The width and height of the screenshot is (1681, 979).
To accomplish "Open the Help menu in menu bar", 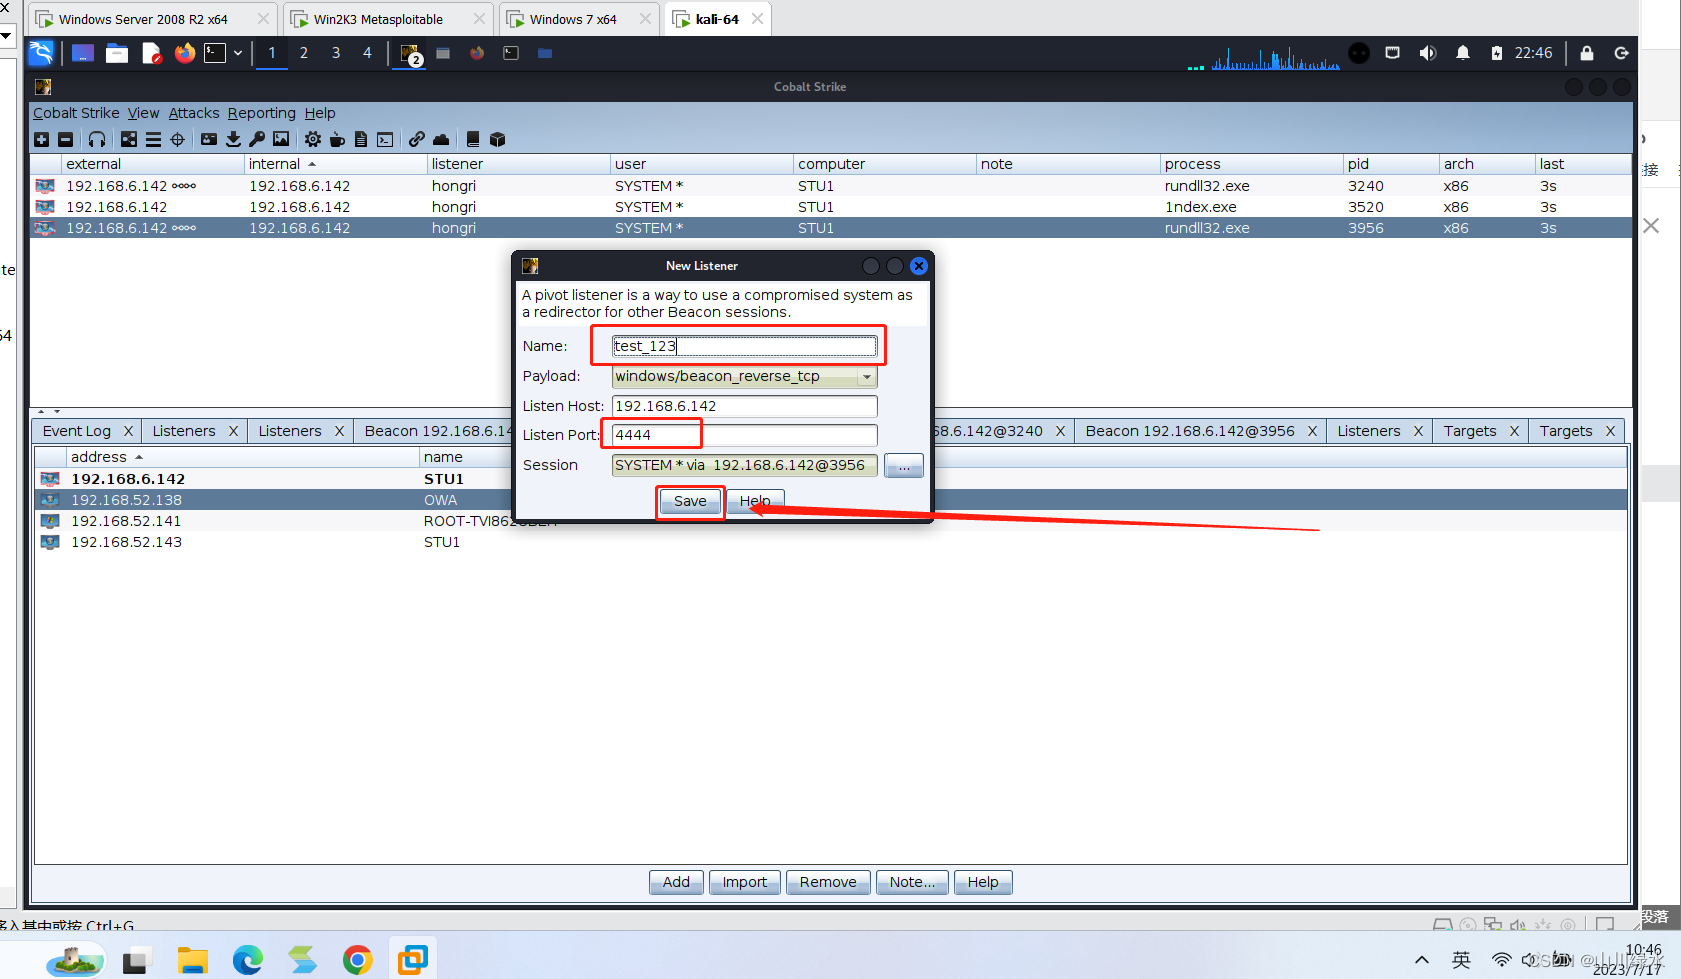I will [320, 113].
